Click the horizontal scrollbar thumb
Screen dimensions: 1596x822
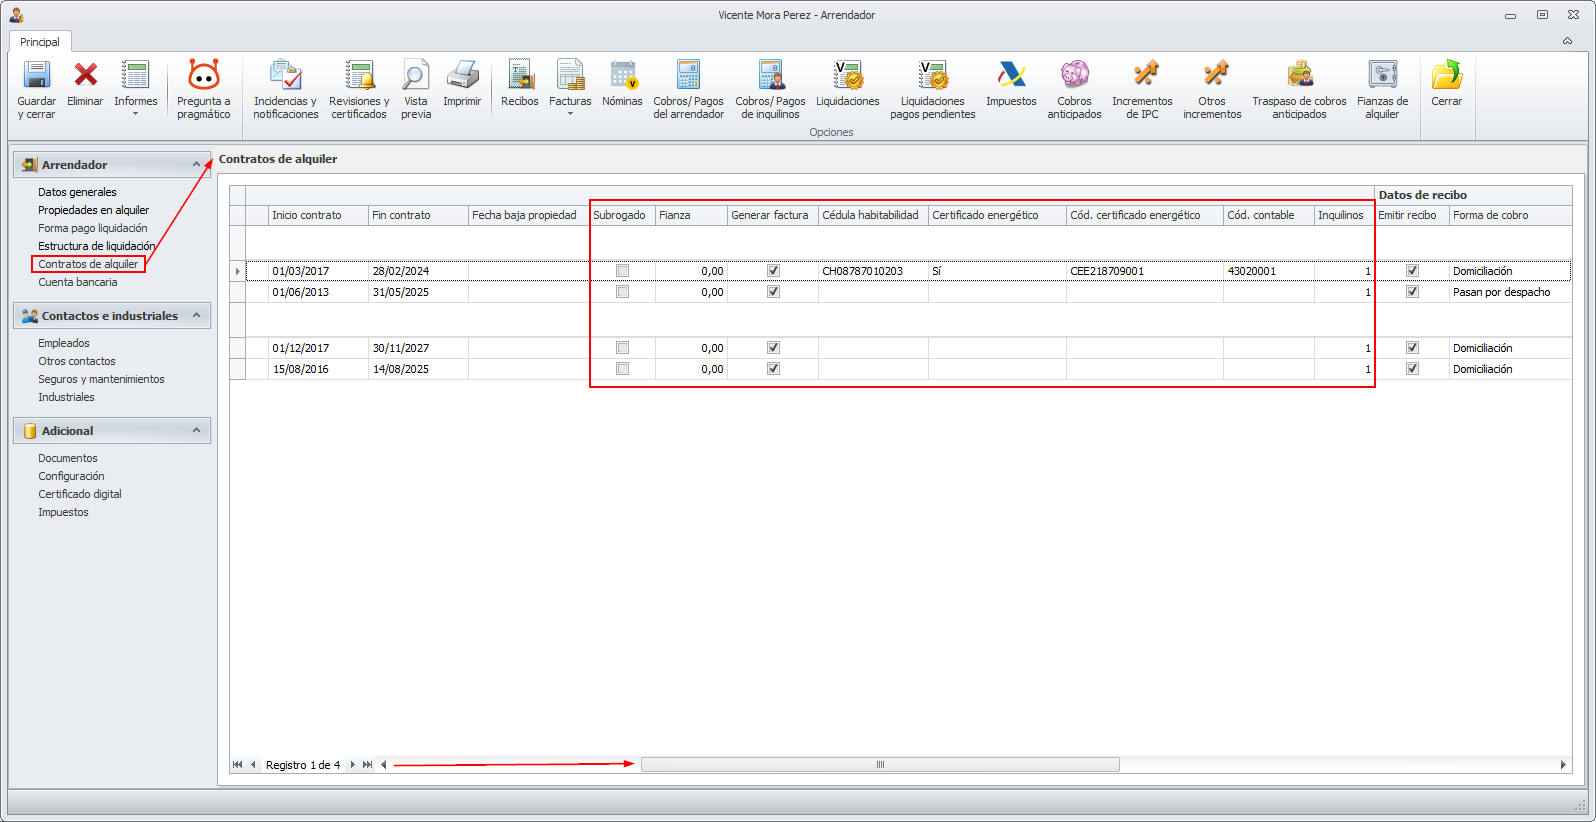[x=880, y=765]
